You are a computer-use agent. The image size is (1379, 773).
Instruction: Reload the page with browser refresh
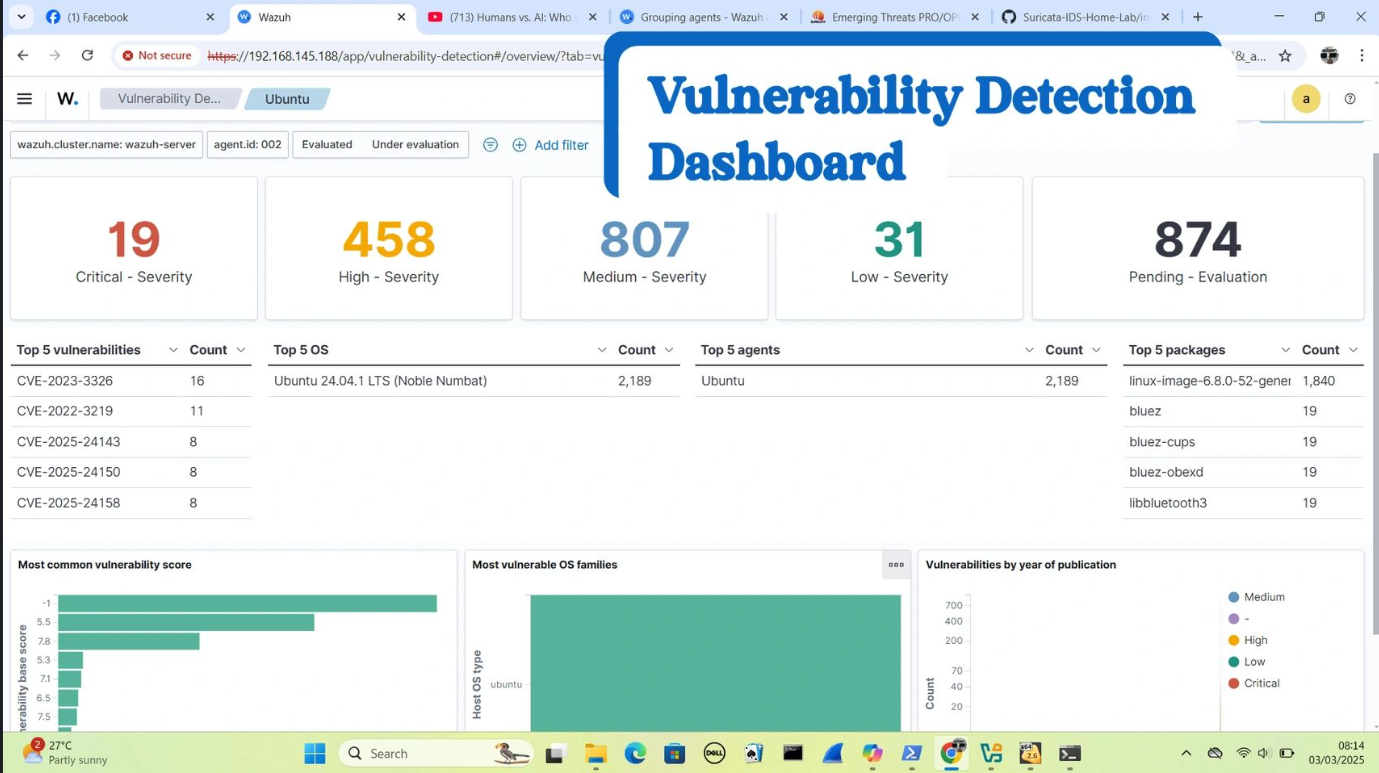87,56
